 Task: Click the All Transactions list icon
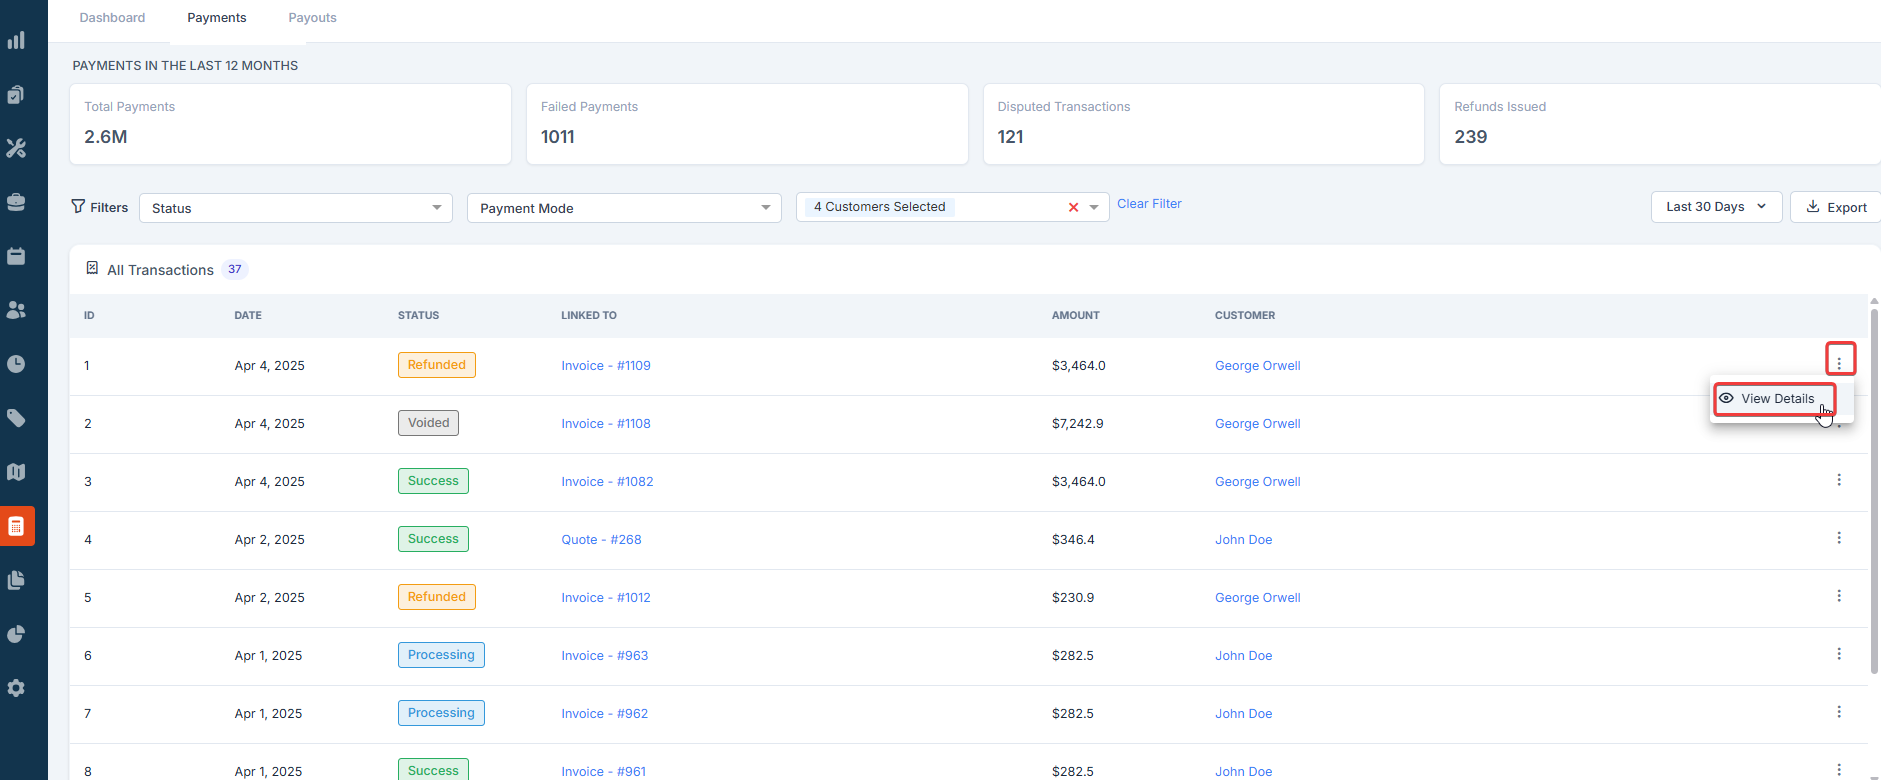92,268
